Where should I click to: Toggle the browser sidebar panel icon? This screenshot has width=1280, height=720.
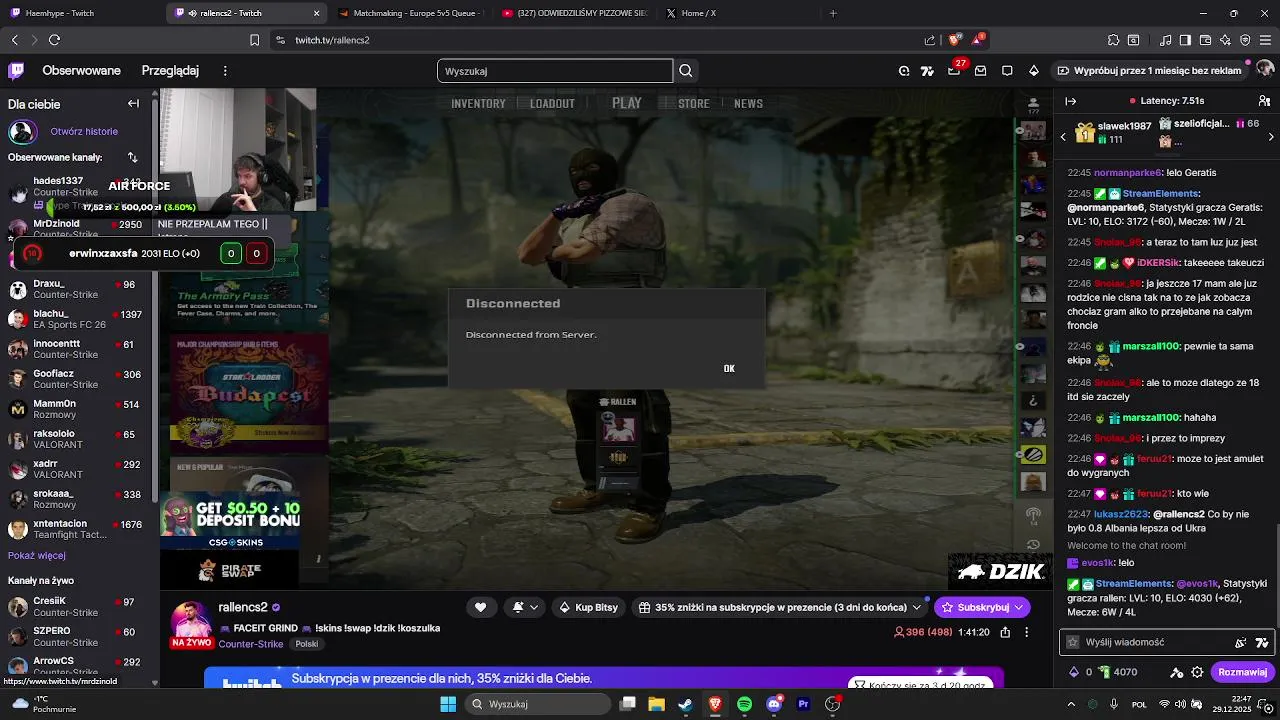[x=1185, y=40]
